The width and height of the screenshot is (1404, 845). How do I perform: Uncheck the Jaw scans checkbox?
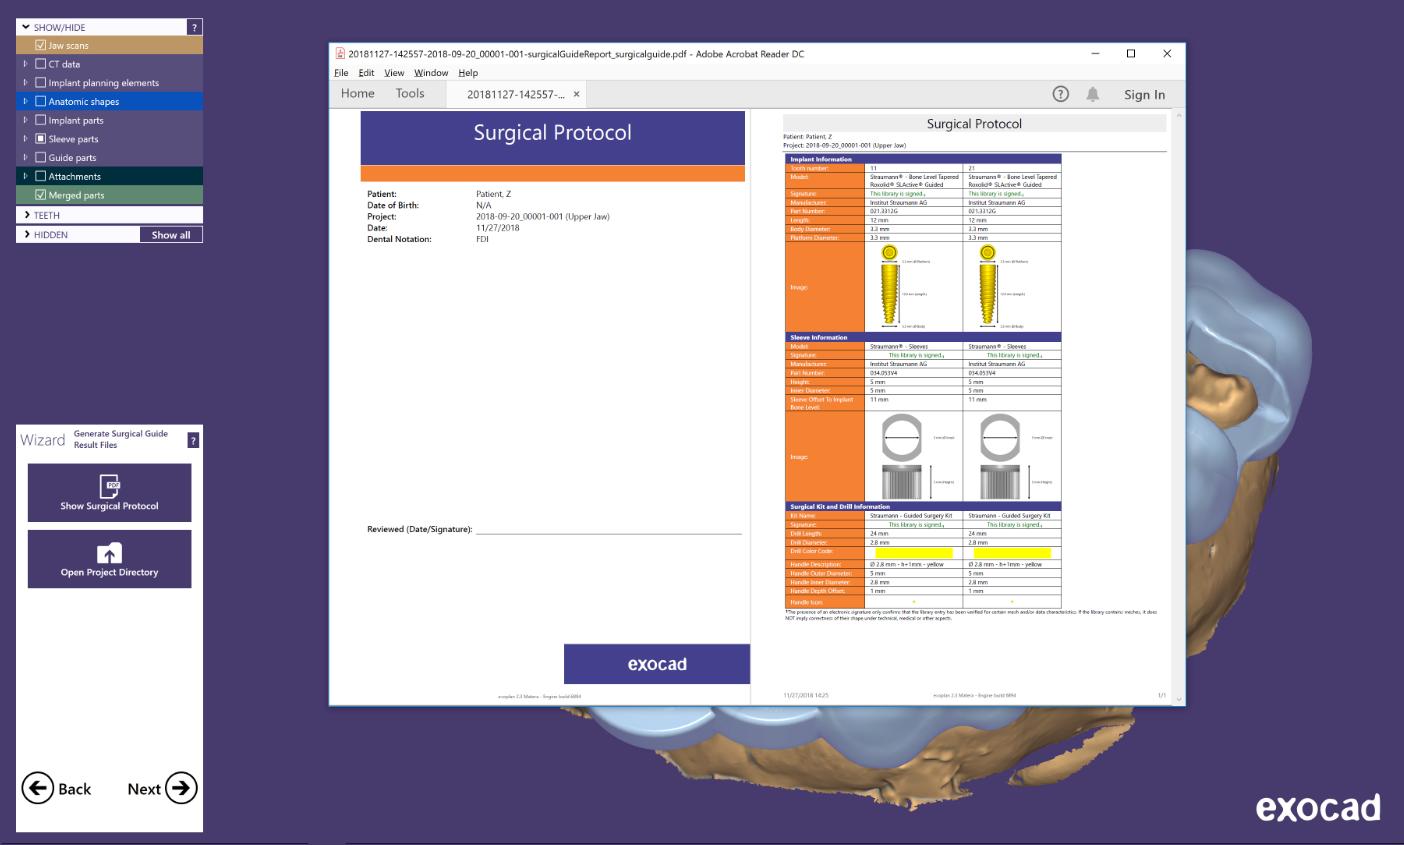41,46
